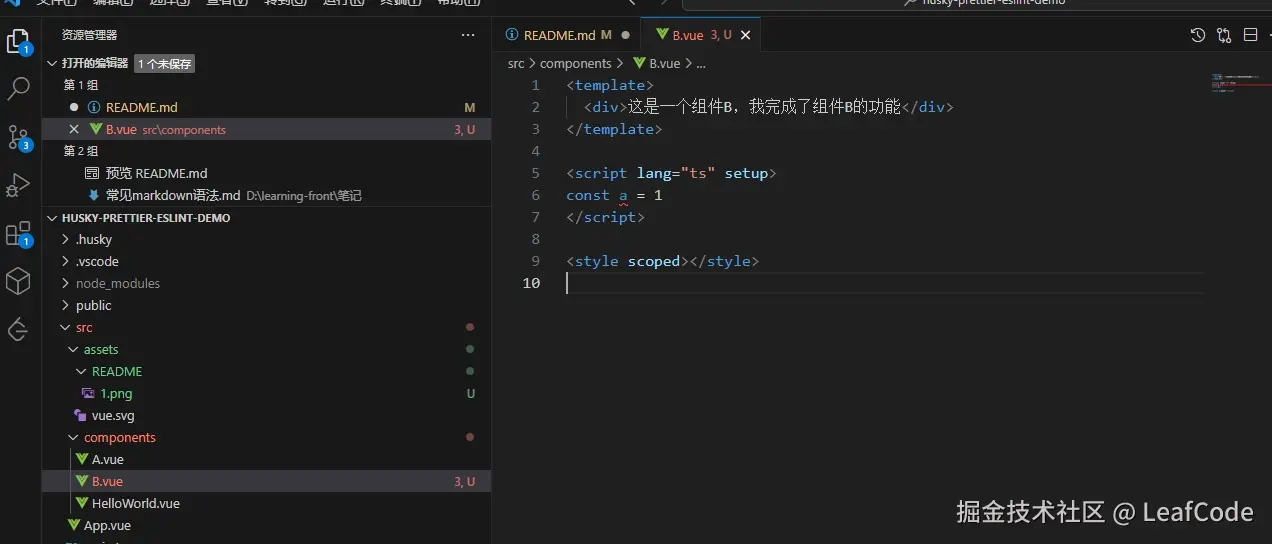Screen dimensions: 1272x544
Task: Open the Extensions view in activity bar
Action: (x=18, y=233)
